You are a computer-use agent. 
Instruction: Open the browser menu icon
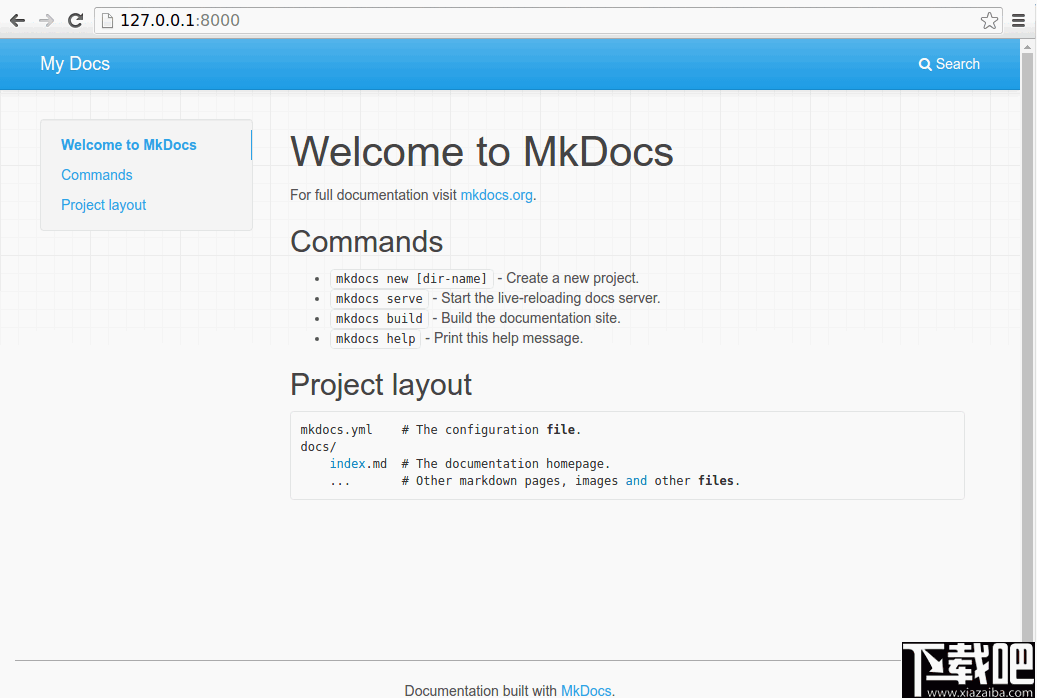[x=1019, y=20]
